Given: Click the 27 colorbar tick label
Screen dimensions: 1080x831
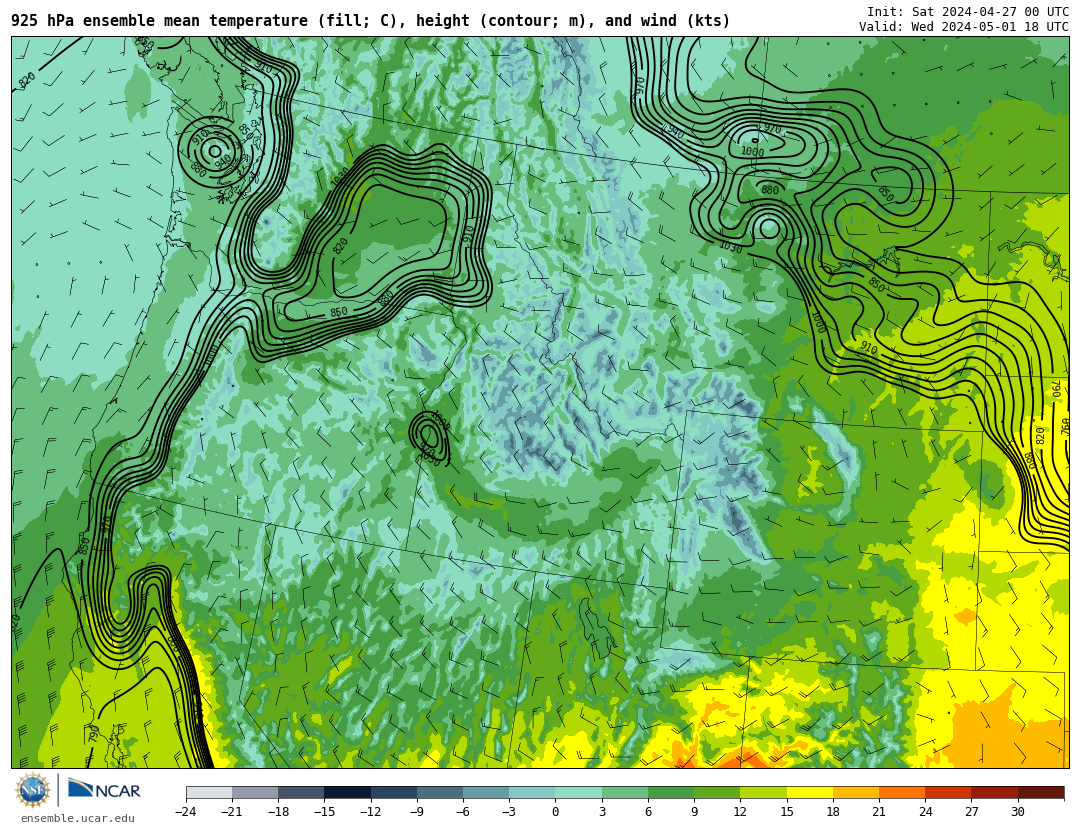Looking at the screenshot, I should pyautogui.click(x=971, y=812).
